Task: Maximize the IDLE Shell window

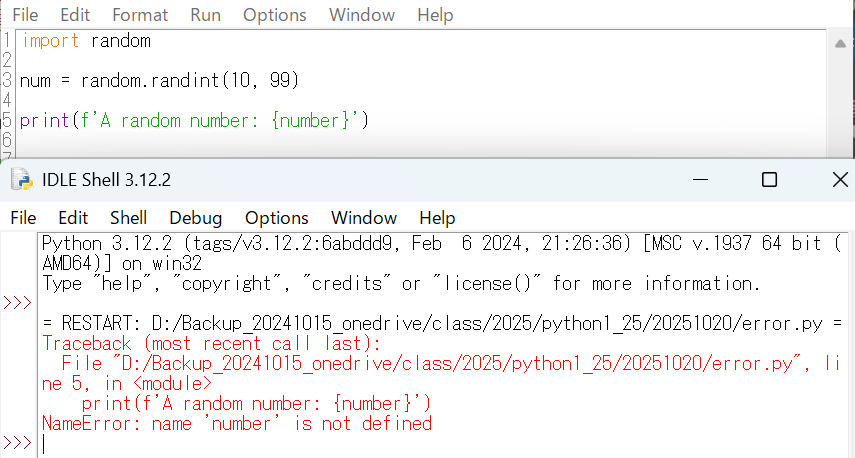Action: [x=769, y=180]
